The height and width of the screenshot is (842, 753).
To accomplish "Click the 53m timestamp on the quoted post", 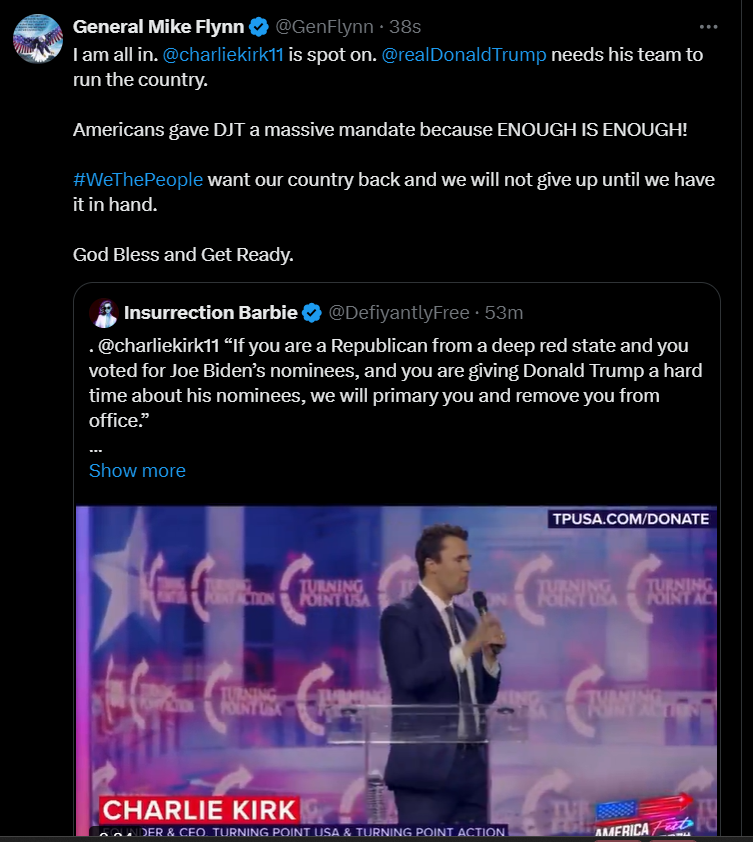I will 504,313.
